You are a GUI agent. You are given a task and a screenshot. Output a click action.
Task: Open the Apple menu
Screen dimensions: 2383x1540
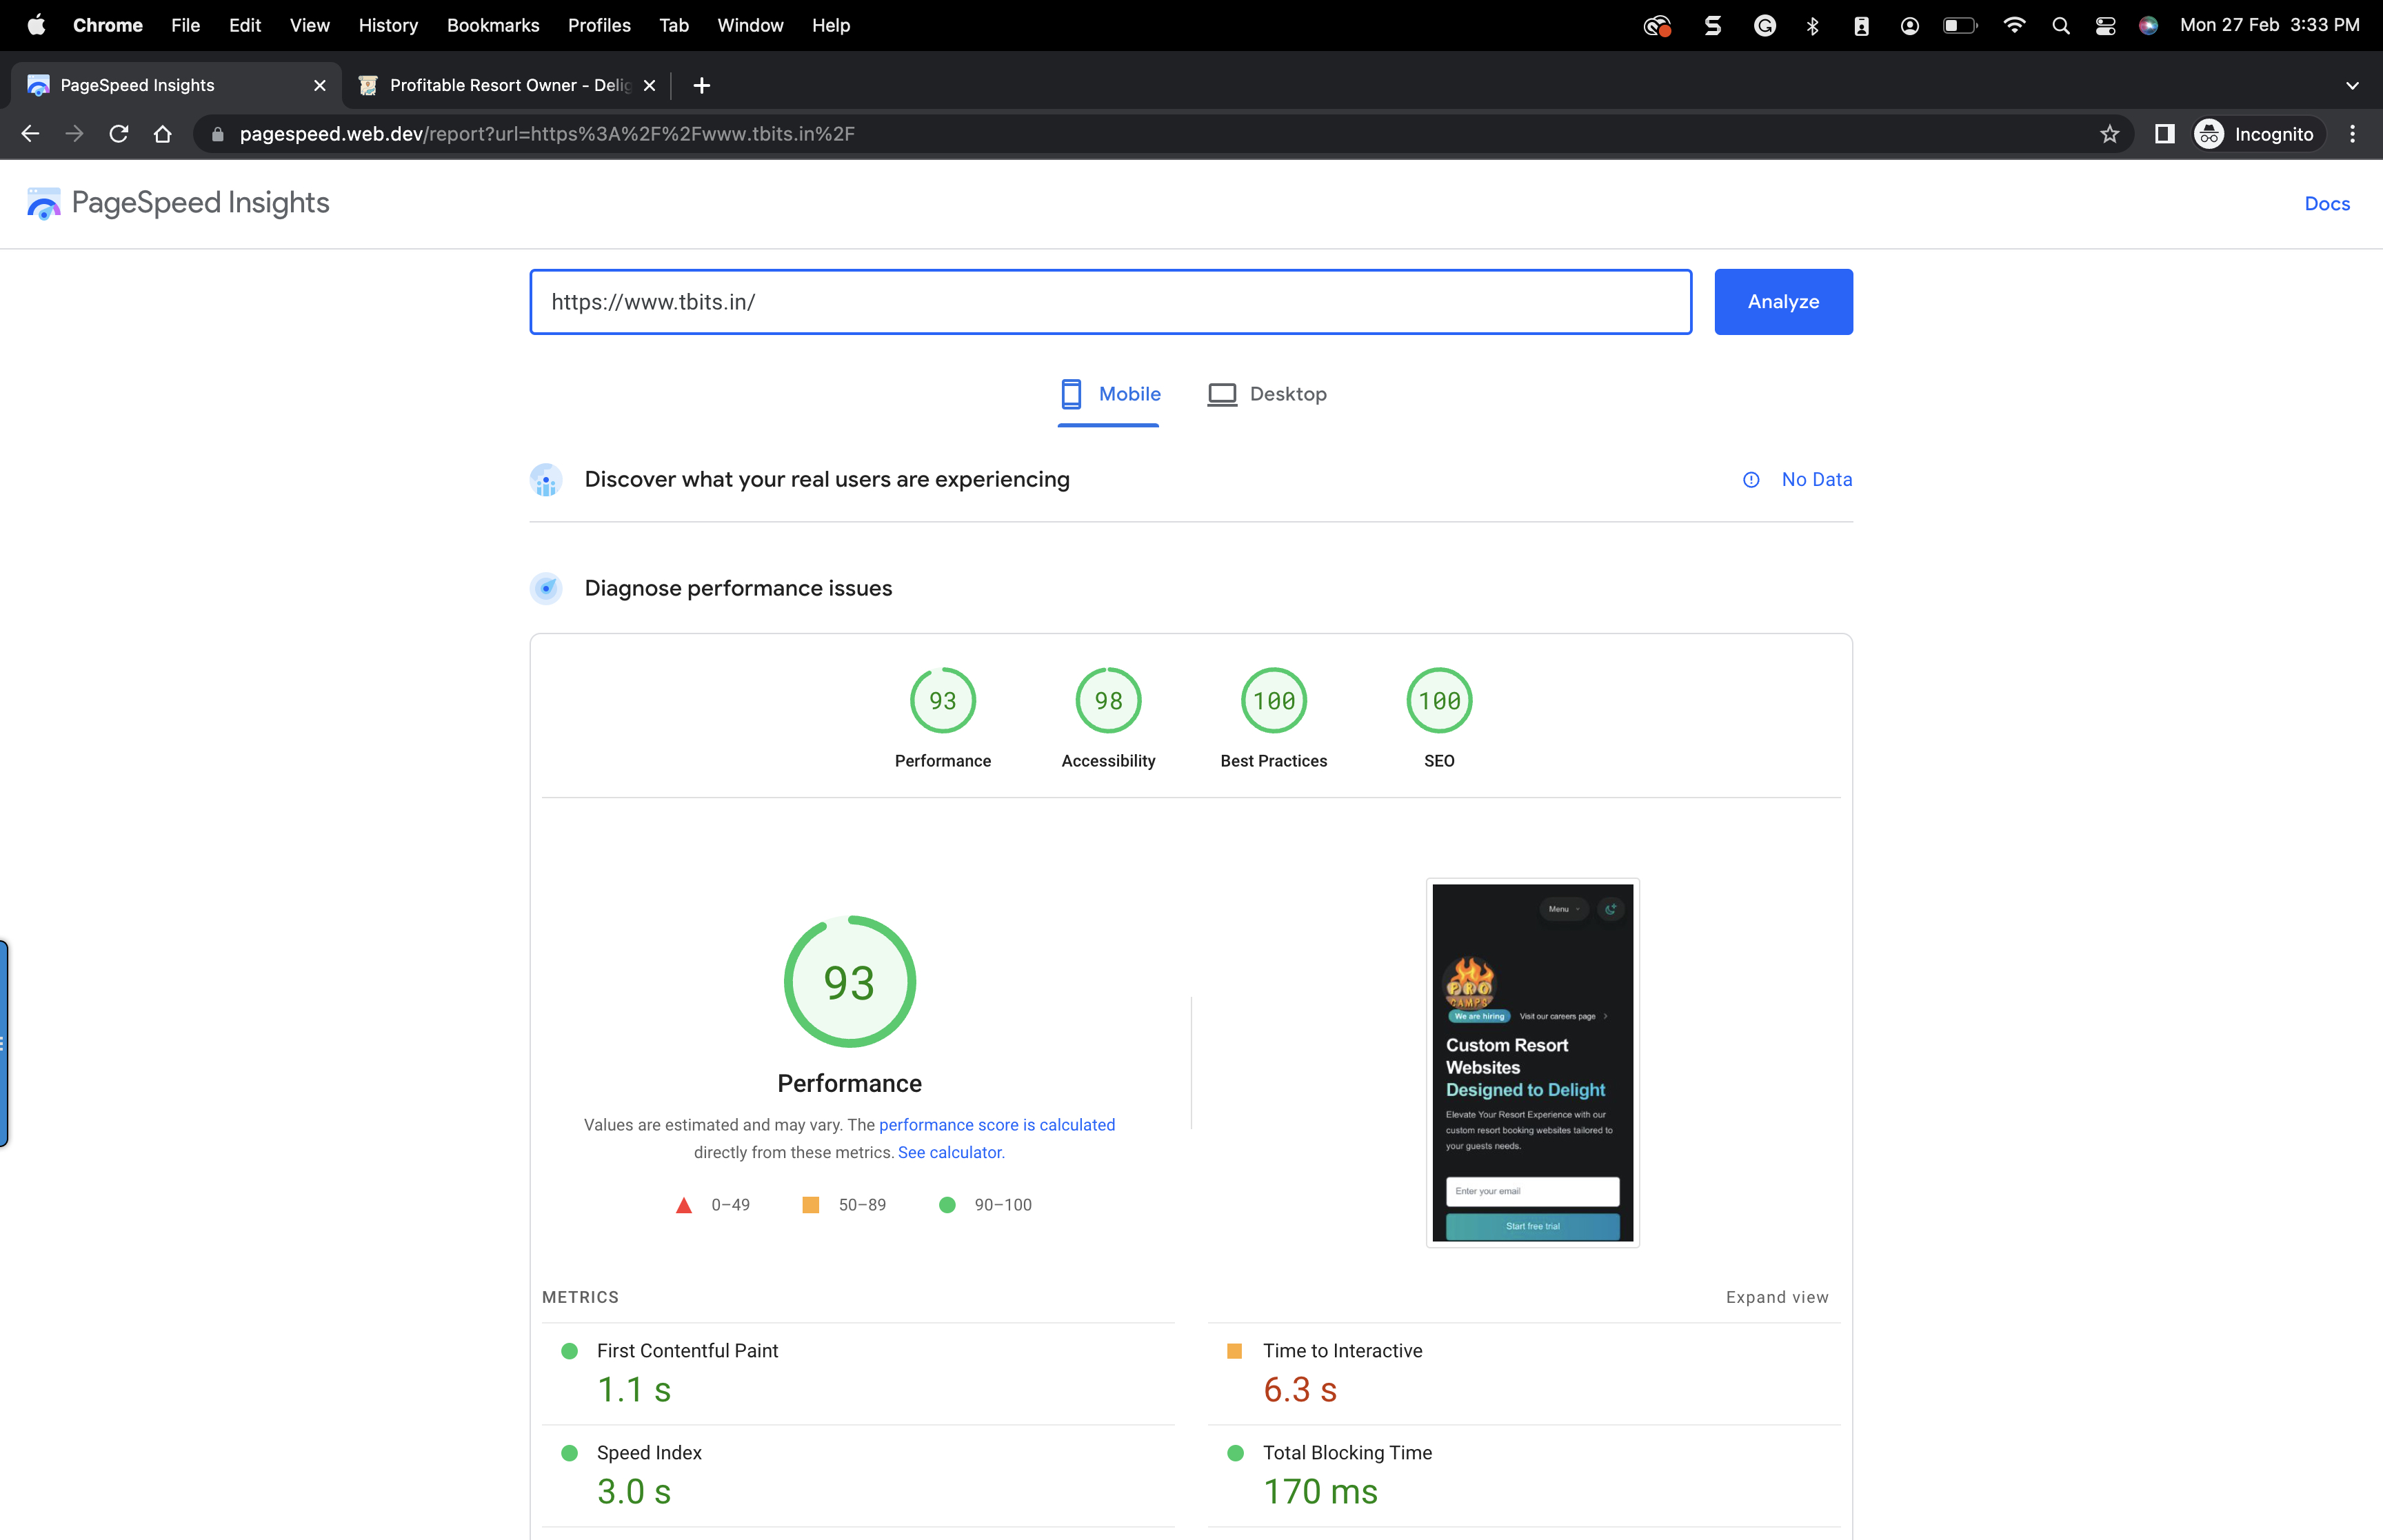pyautogui.click(x=36, y=25)
